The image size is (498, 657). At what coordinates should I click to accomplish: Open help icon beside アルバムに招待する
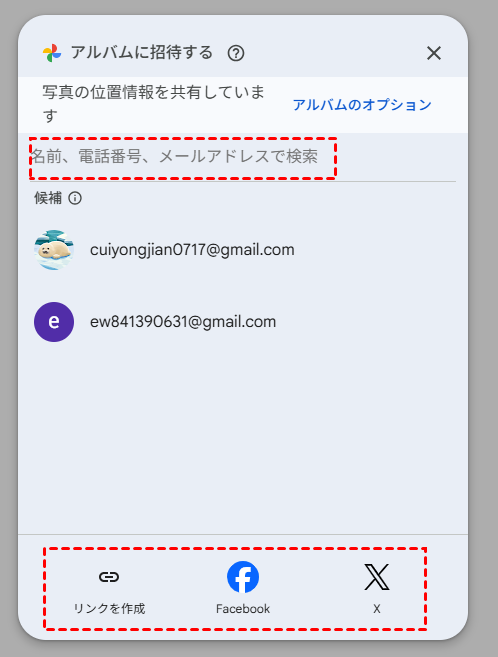pyautogui.click(x=236, y=53)
